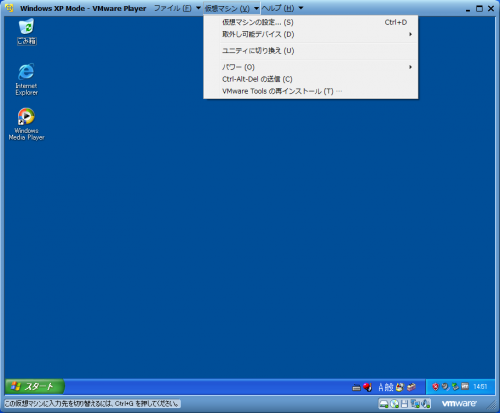Click the vmware logo in status bar
500x413 pixels.
(459, 404)
